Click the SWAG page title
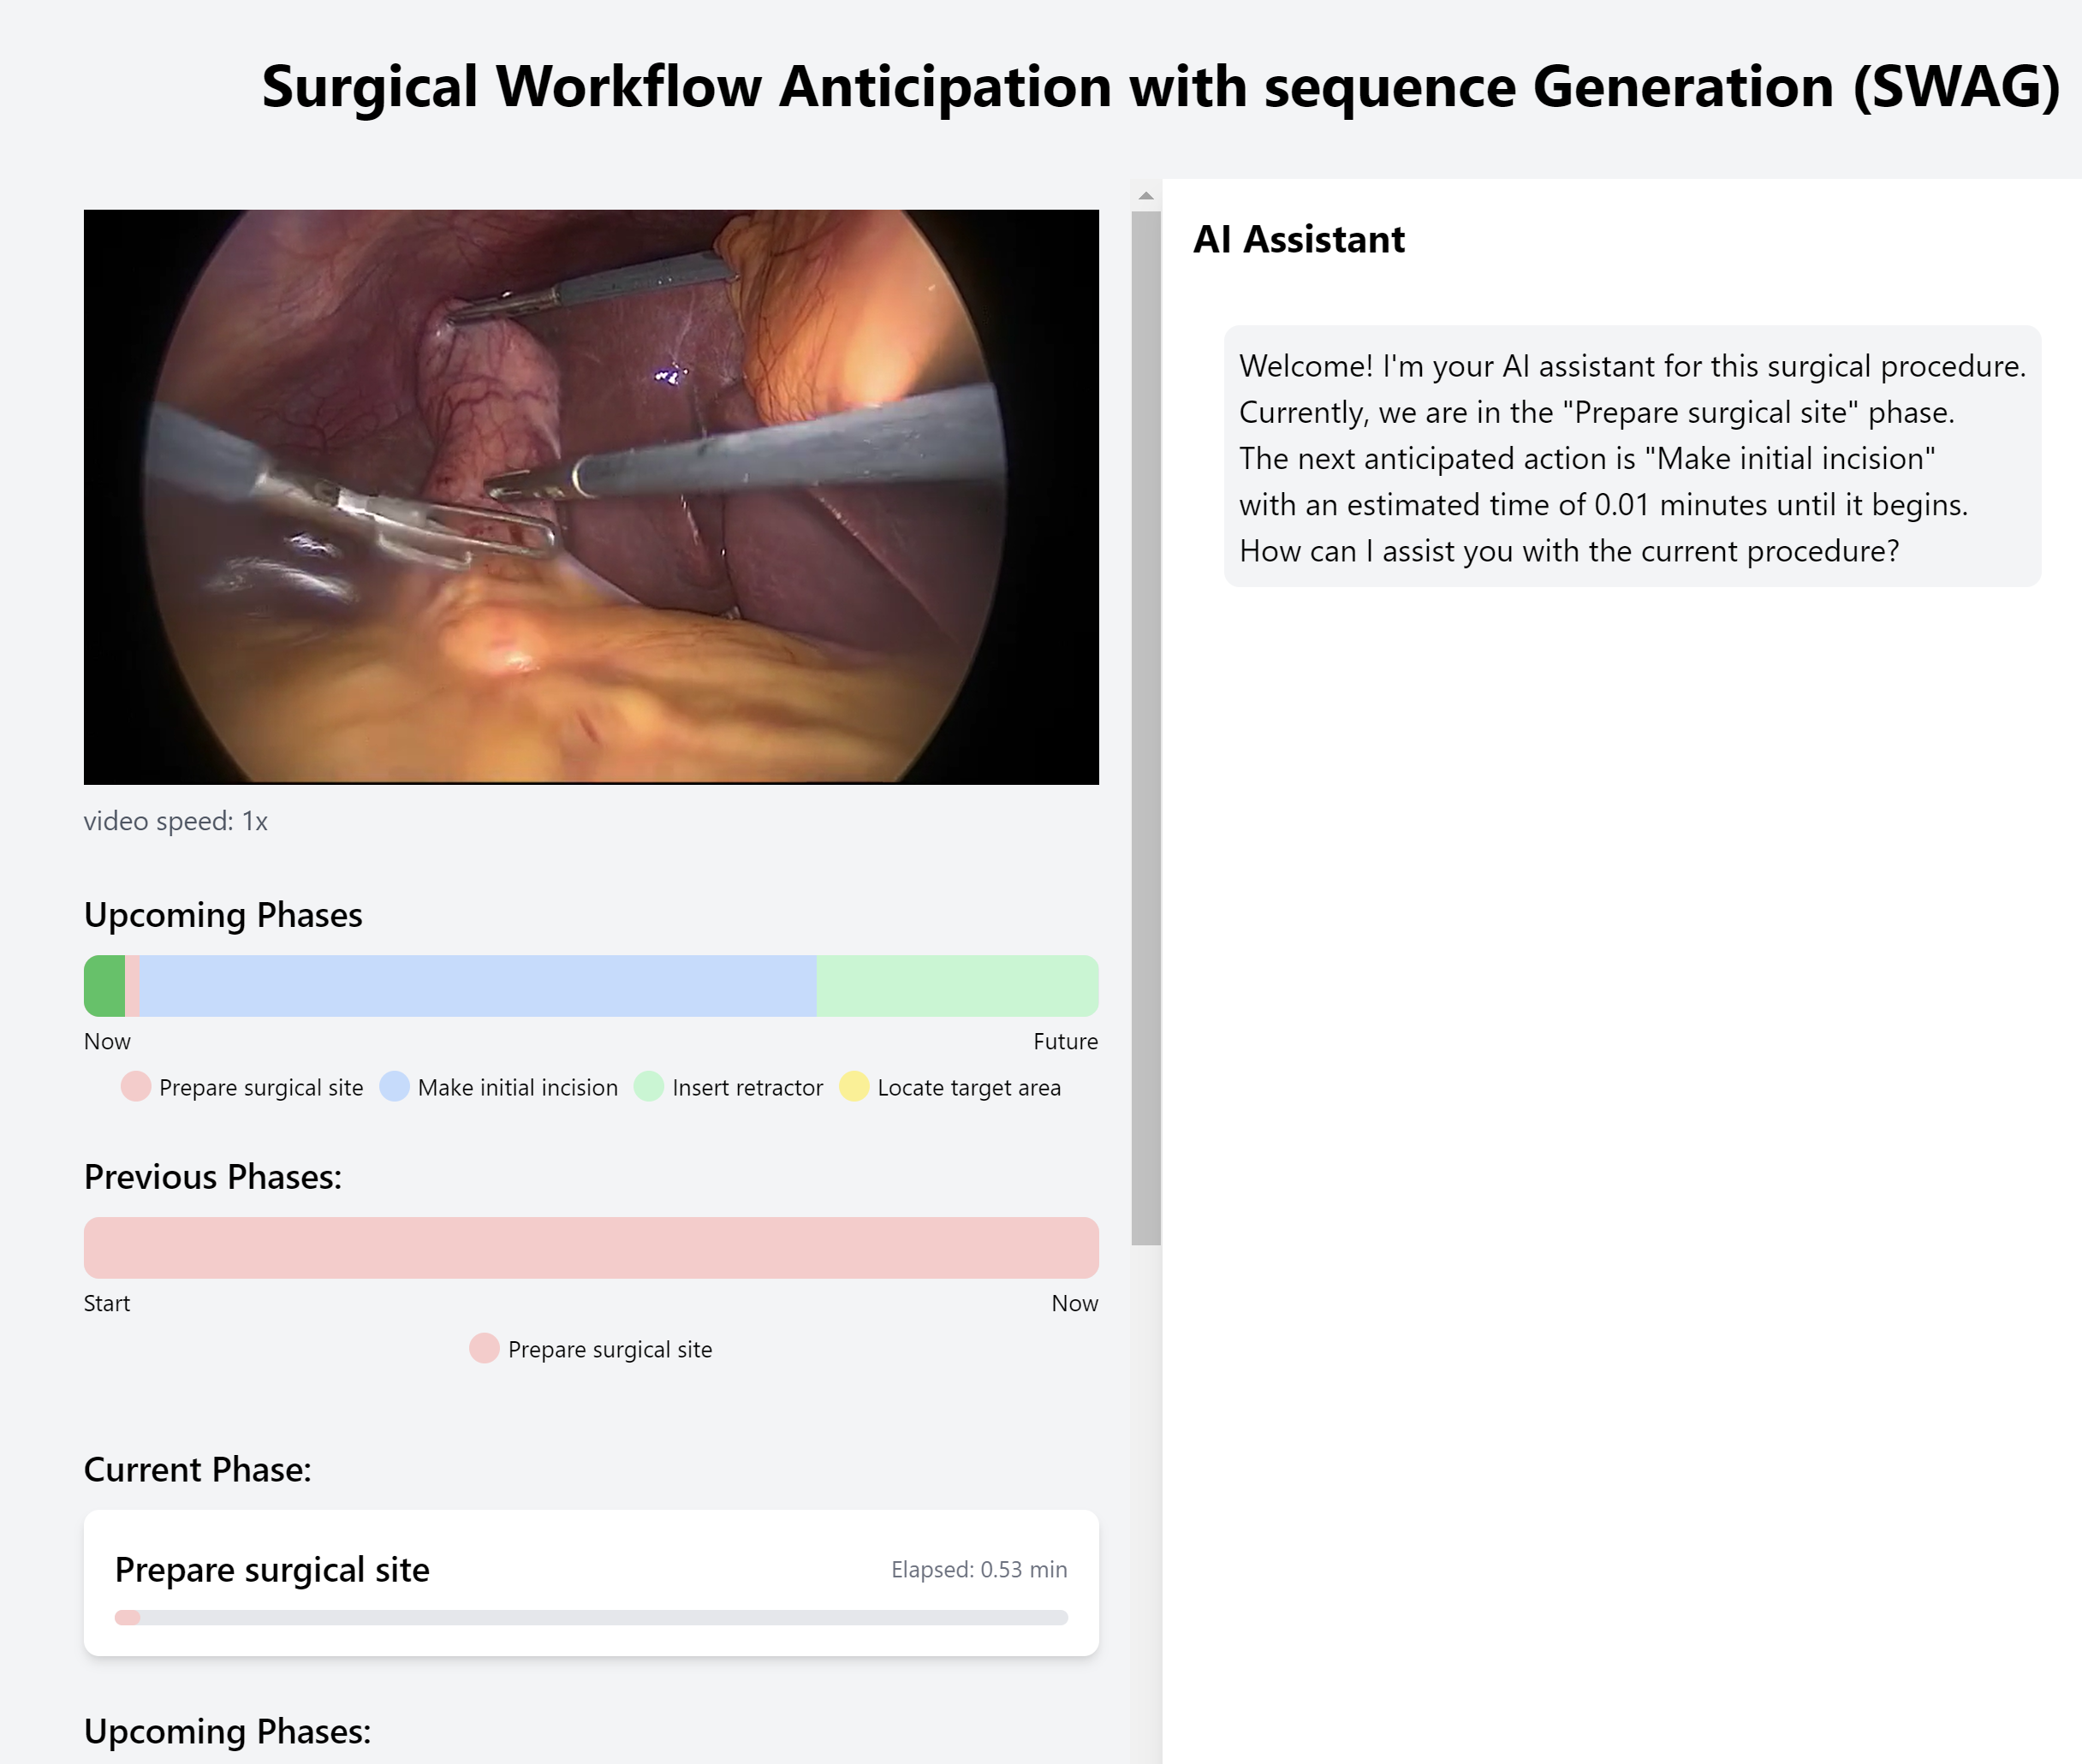 click(x=1160, y=86)
